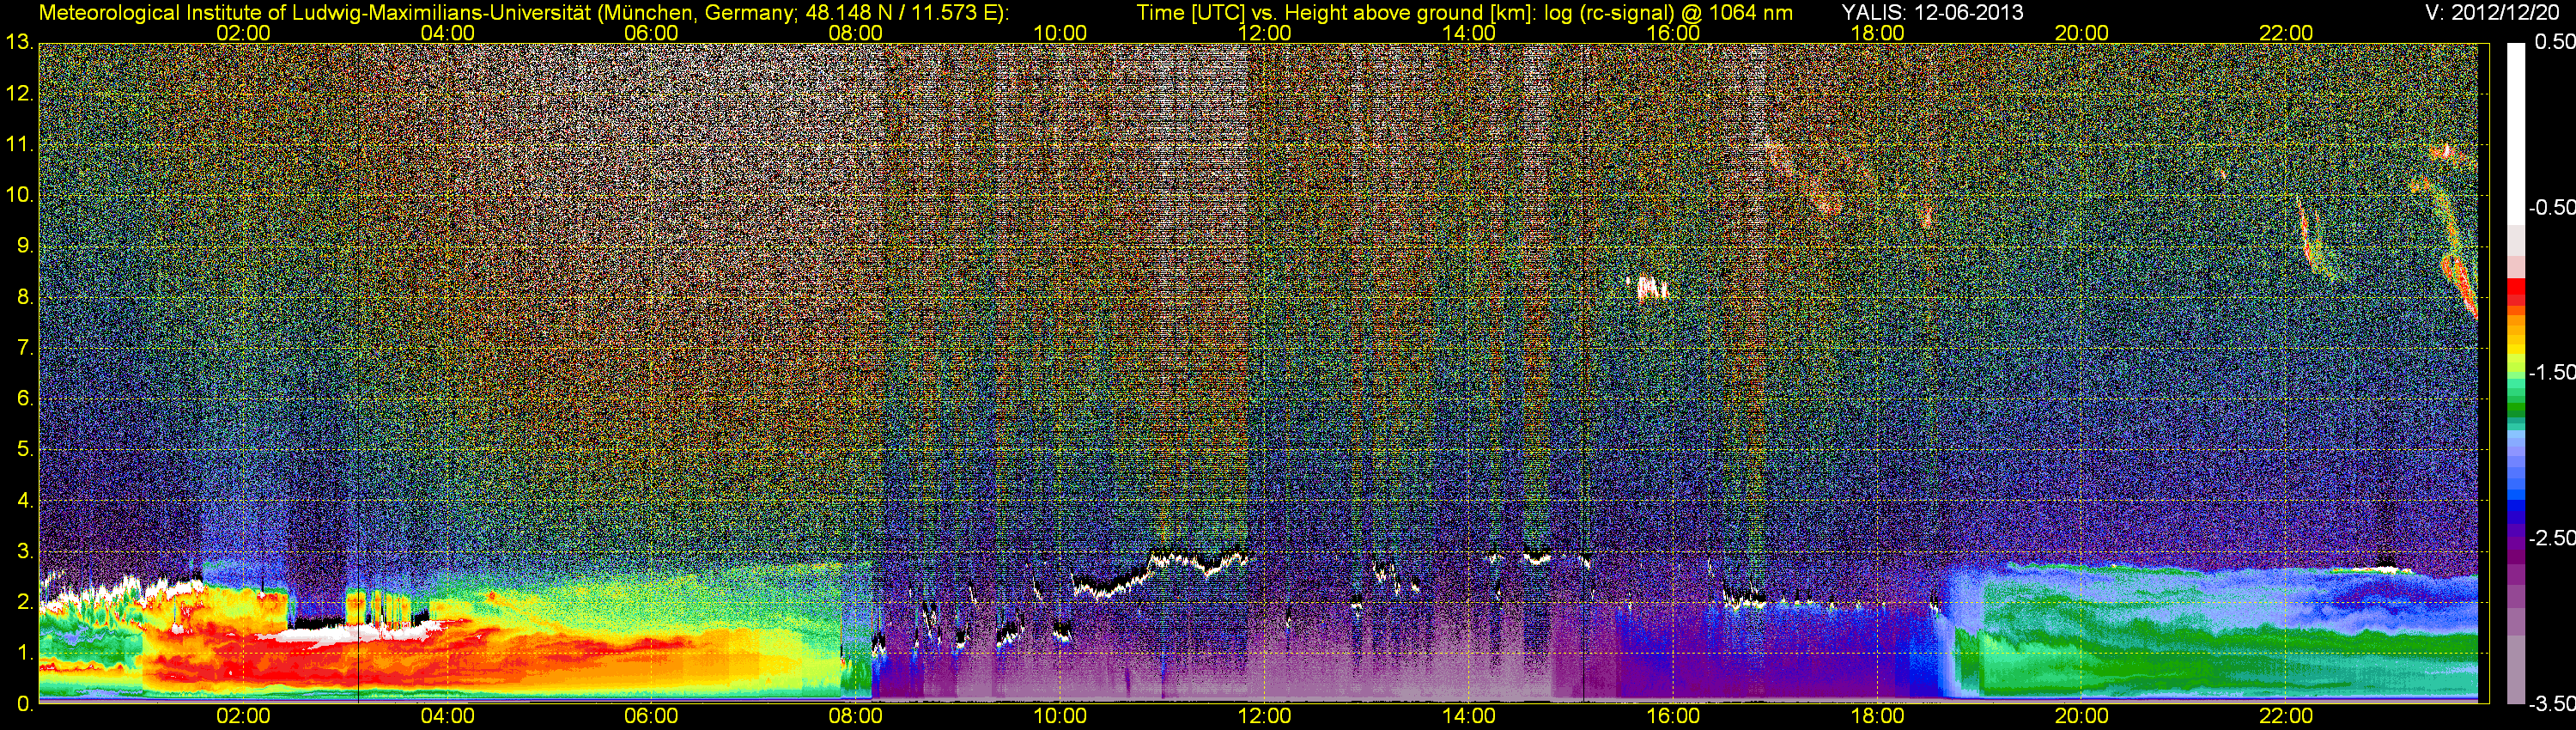The image size is (2576, 730).
Task: Click the red cirrus streak after 23:00
Action: pos(2461,287)
